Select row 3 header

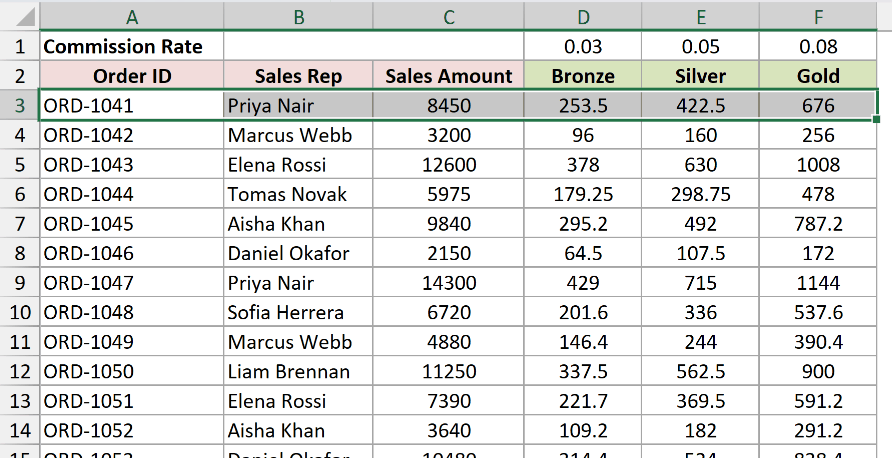(20, 105)
